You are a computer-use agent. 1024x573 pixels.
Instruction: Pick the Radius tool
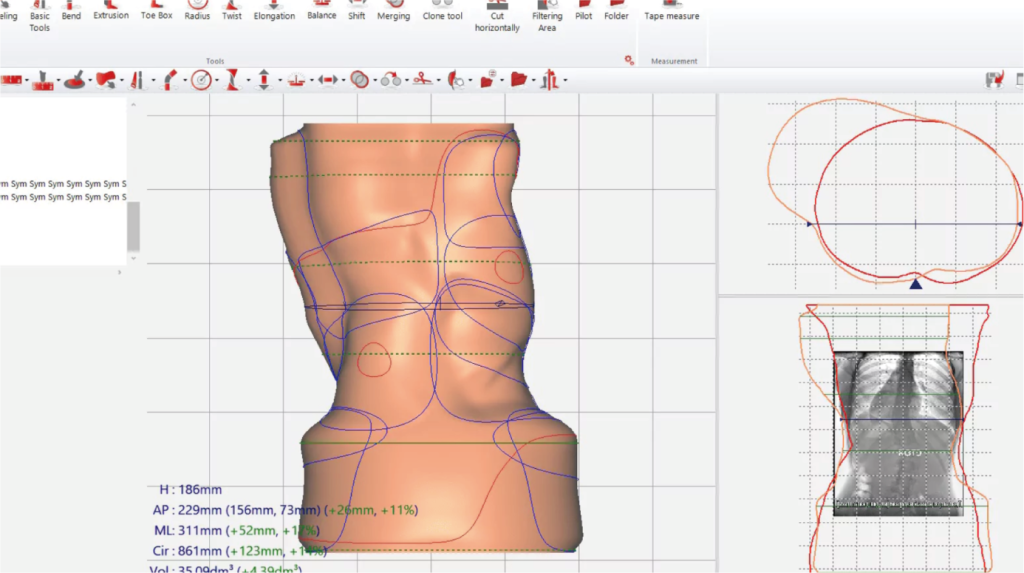[197, 11]
